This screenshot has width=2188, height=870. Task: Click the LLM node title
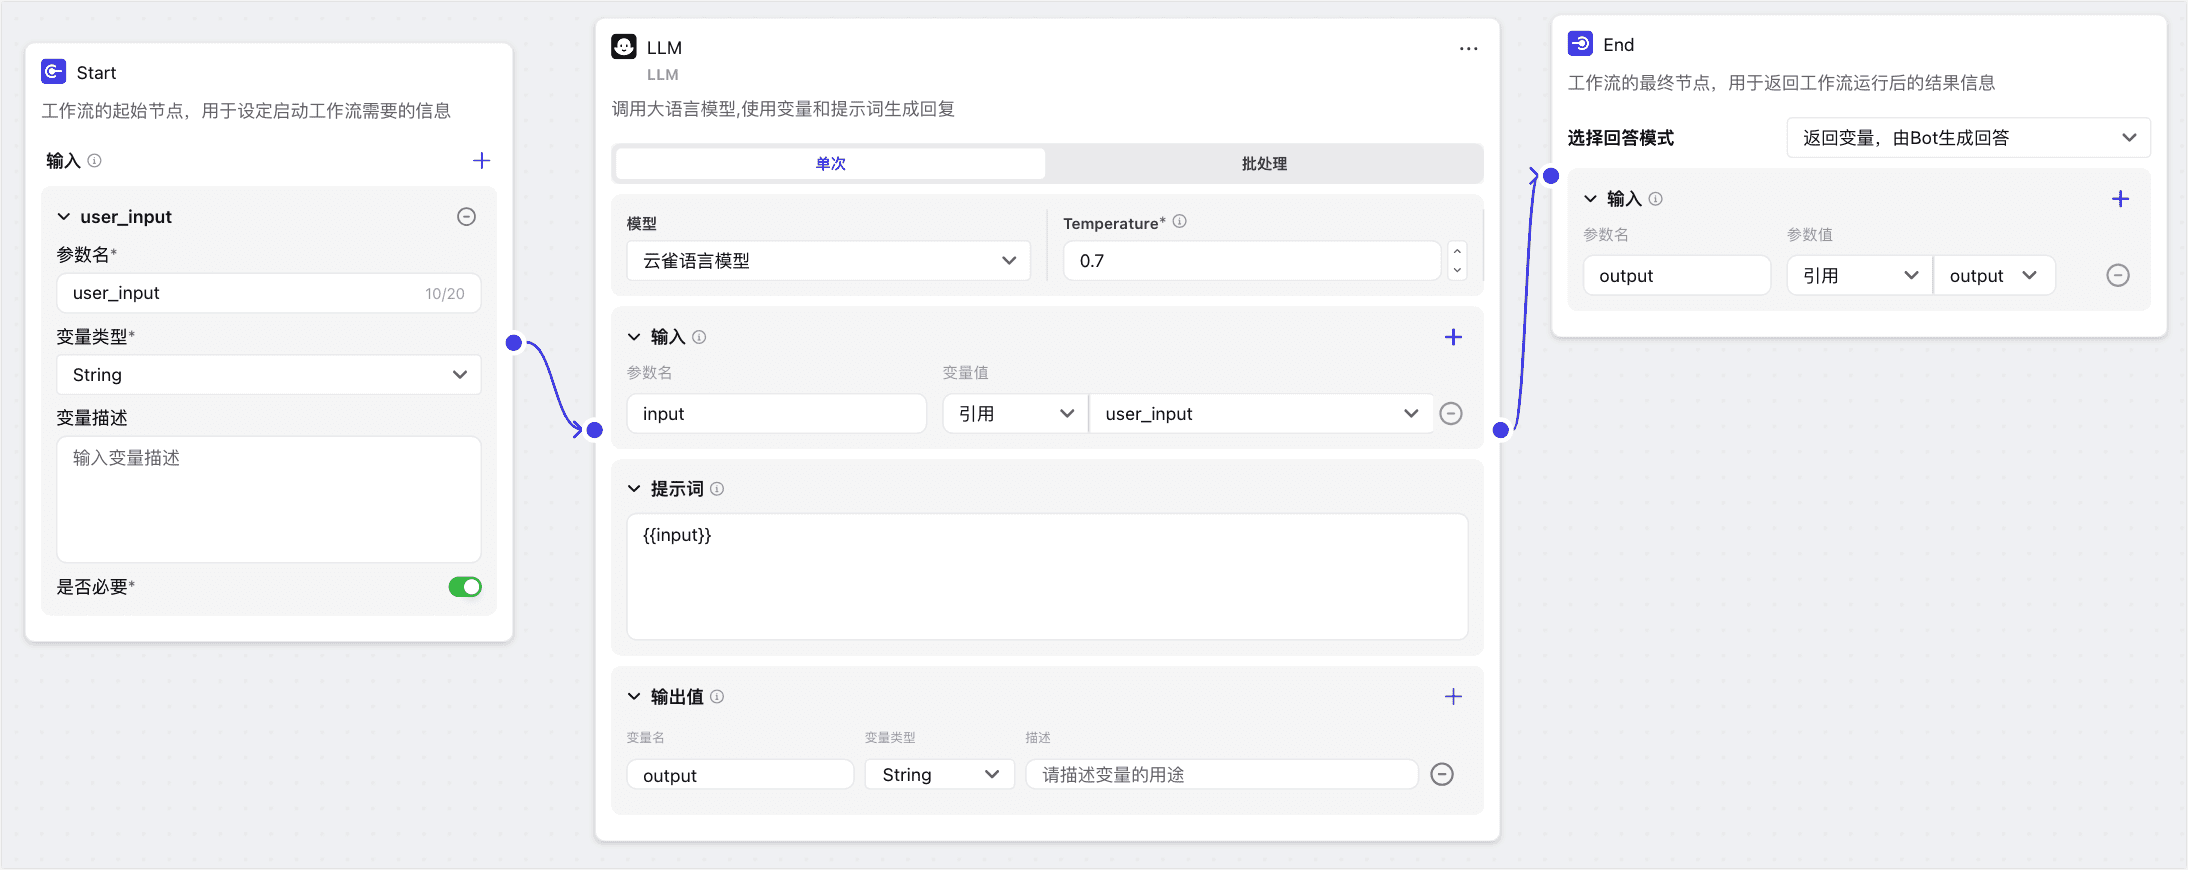[664, 48]
